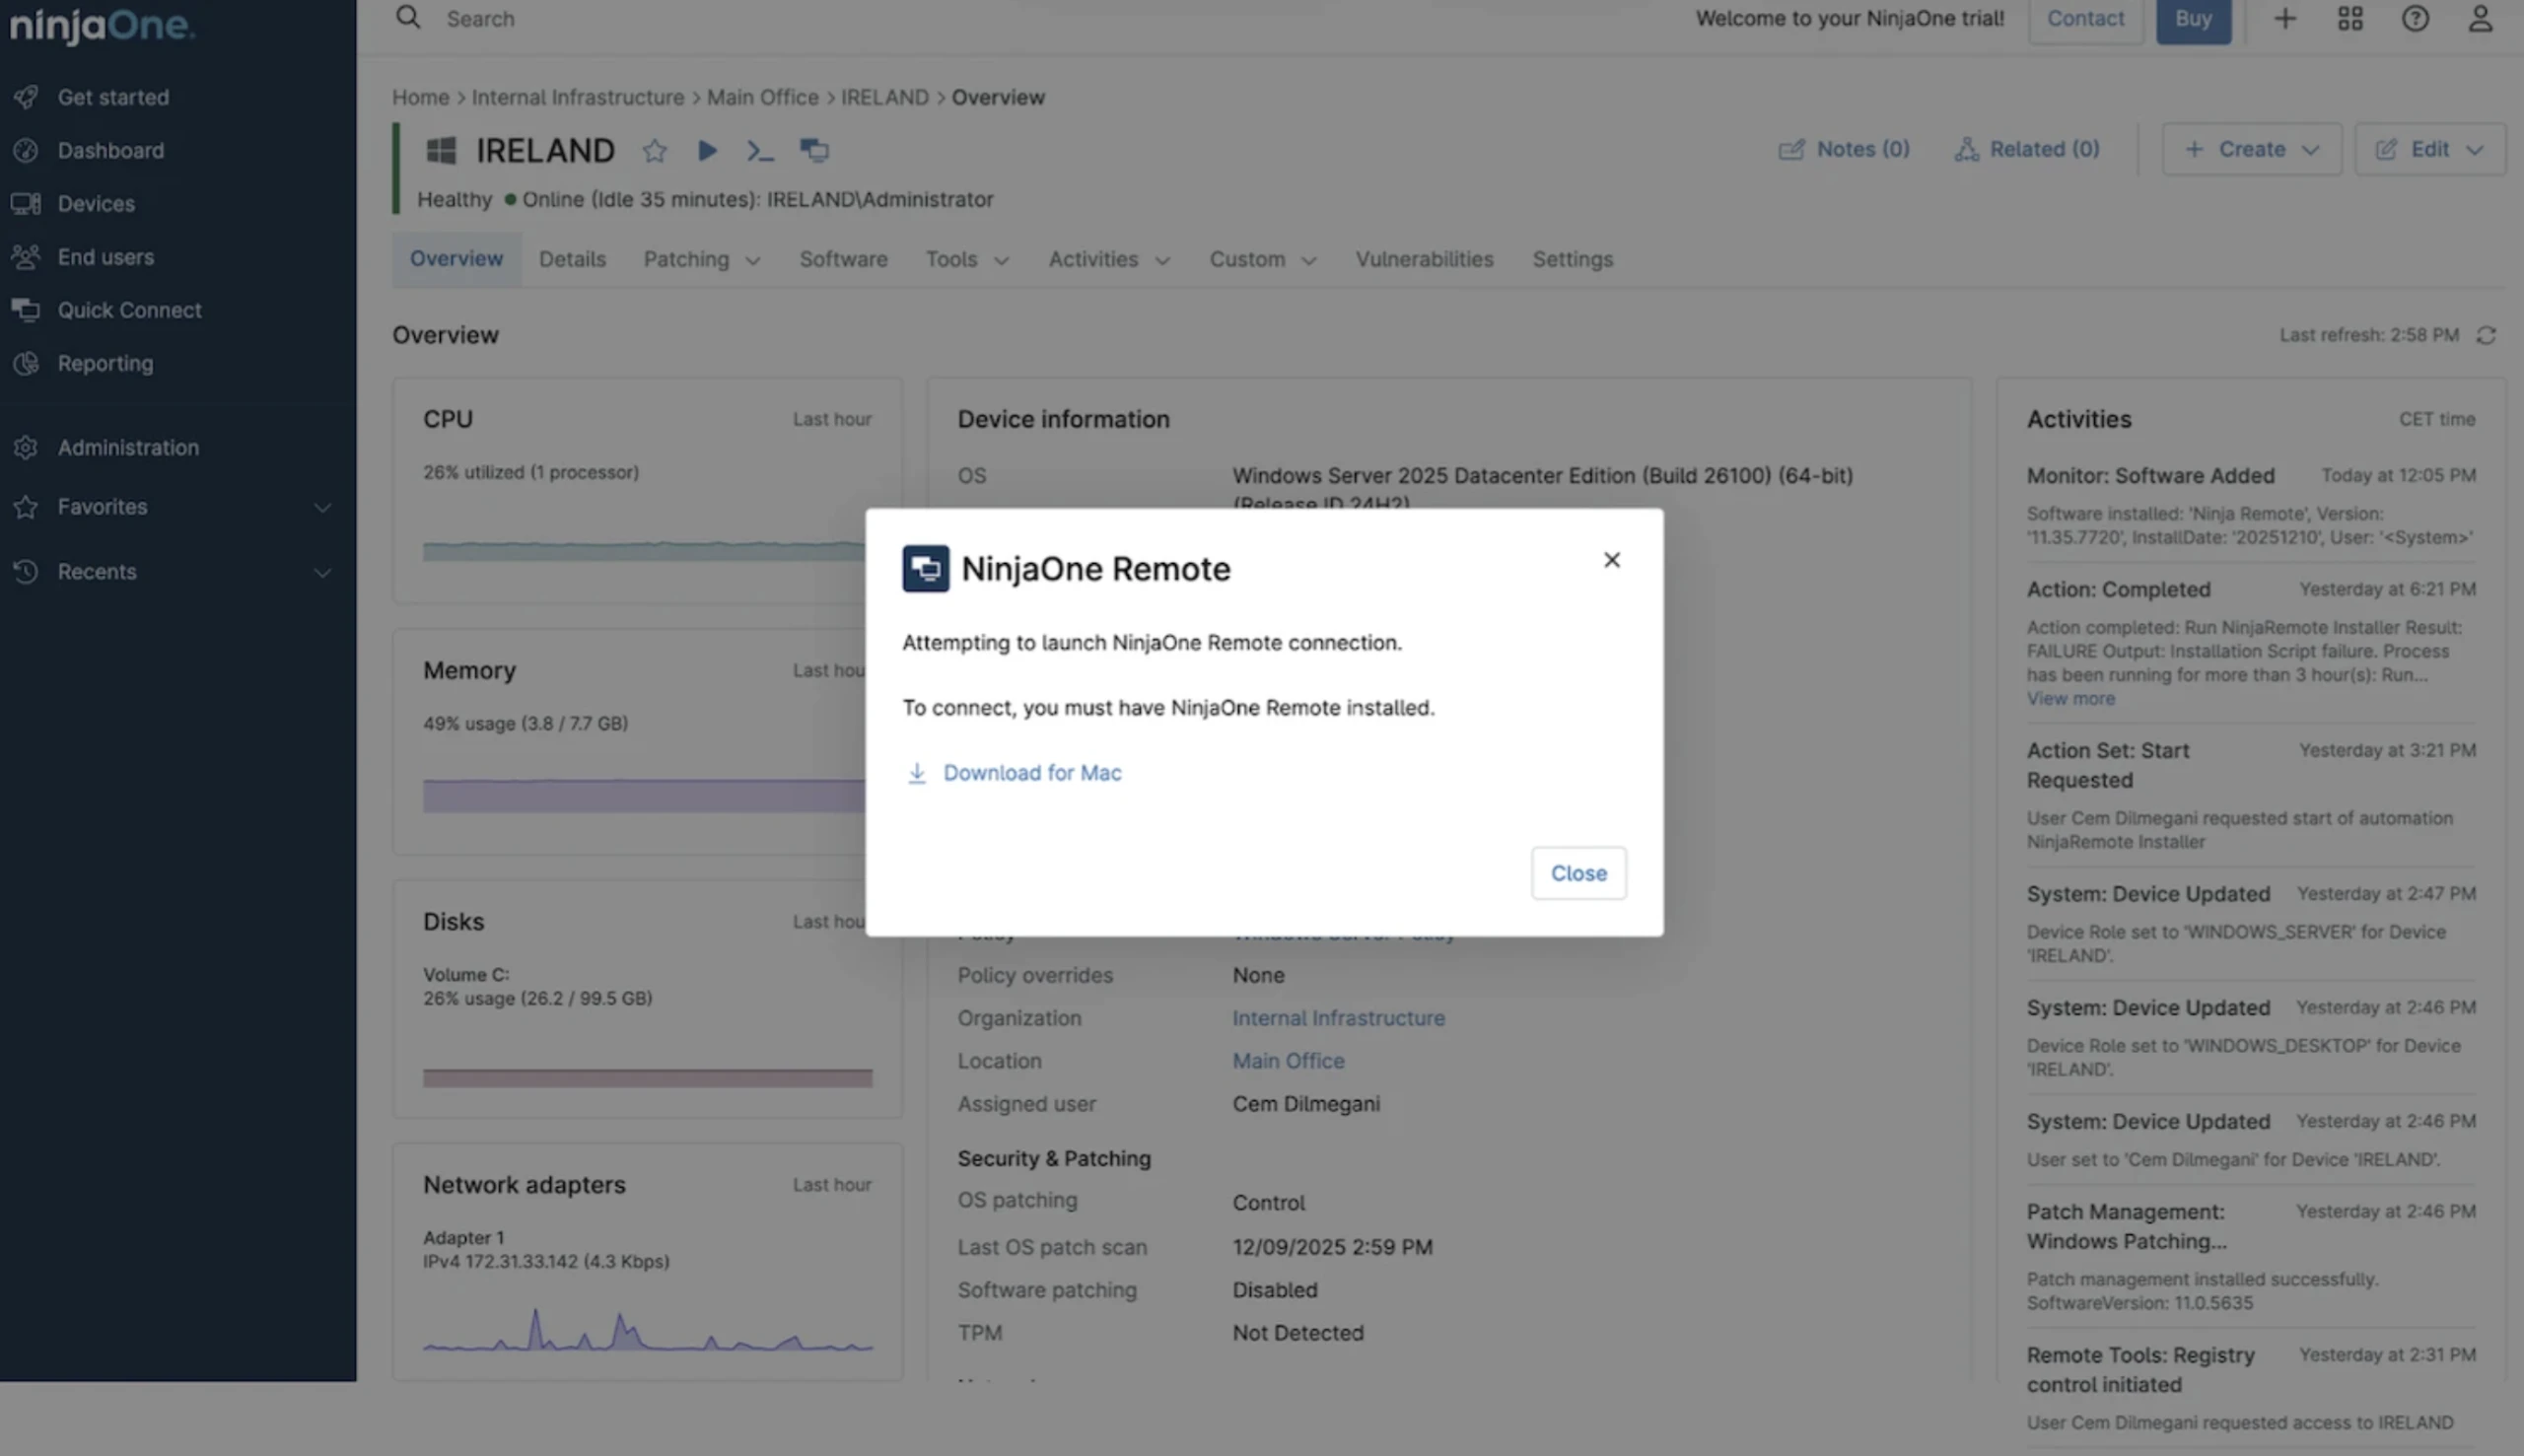Open the Create dropdown button
Viewport: 2524px width, 1456px height.
tap(2251, 149)
